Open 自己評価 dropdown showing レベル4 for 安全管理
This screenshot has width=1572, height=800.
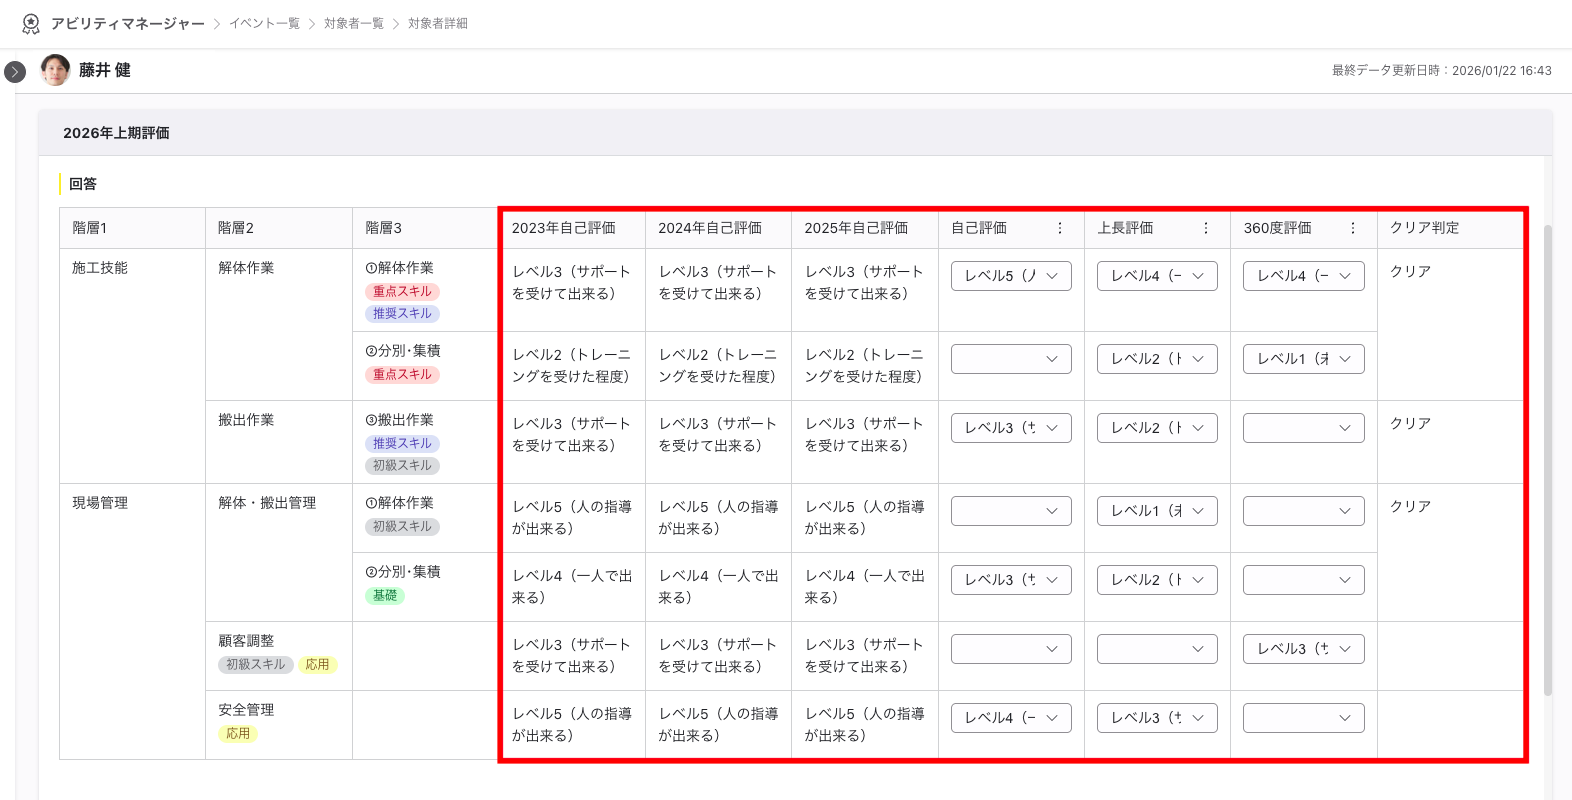1011,718
